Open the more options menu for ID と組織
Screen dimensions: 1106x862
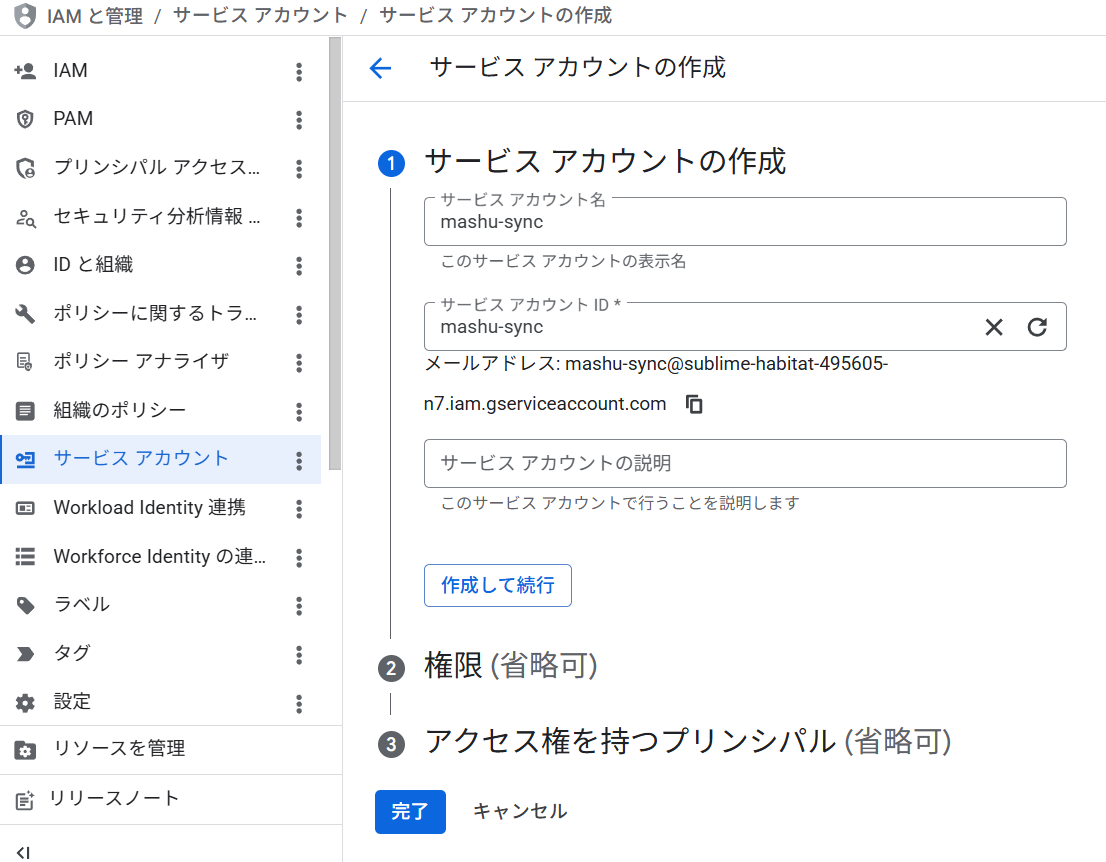299,266
